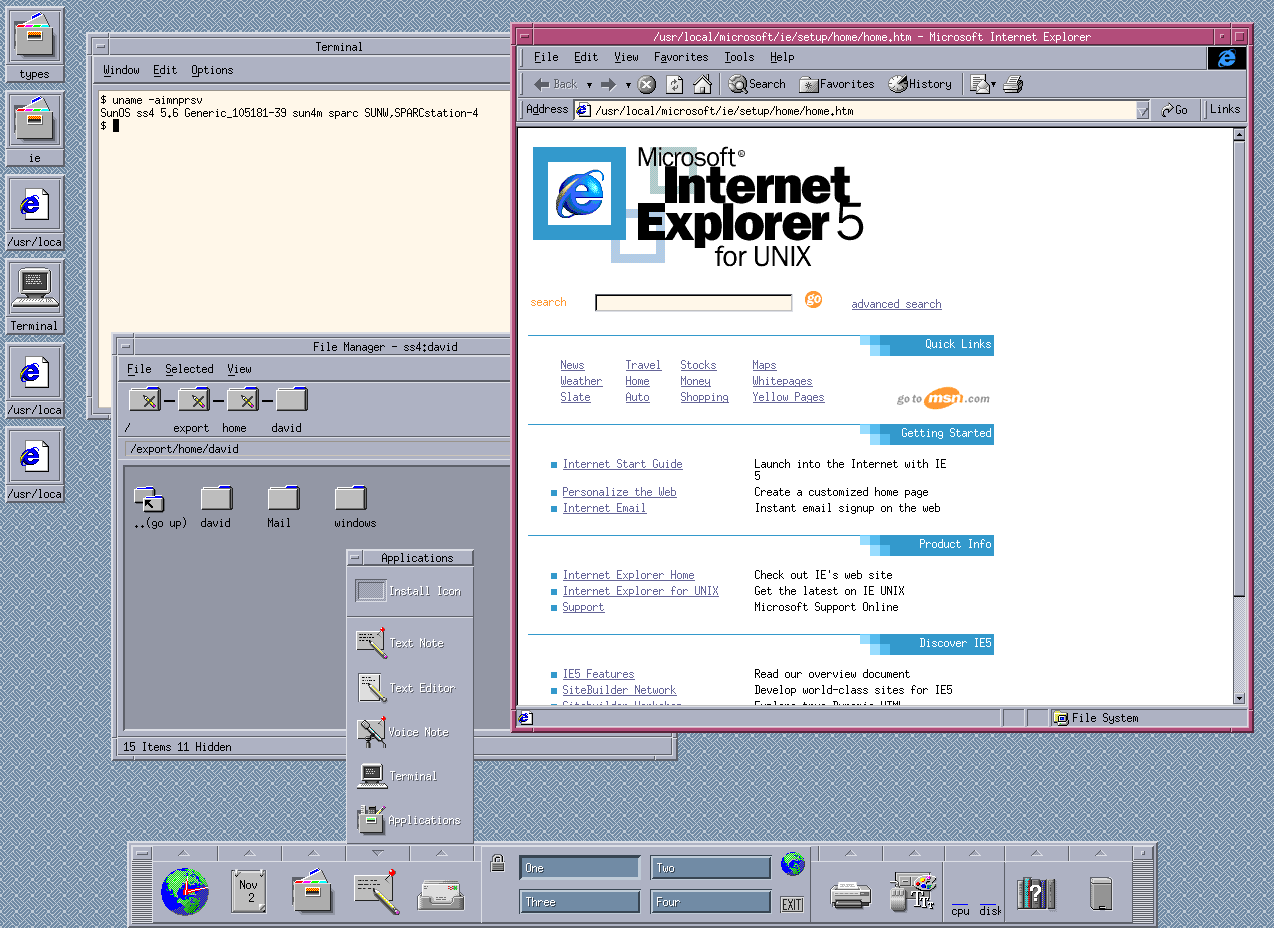This screenshot has height=928, width=1274.
Task: Click the Go button beside Address bar
Action: [1175, 110]
